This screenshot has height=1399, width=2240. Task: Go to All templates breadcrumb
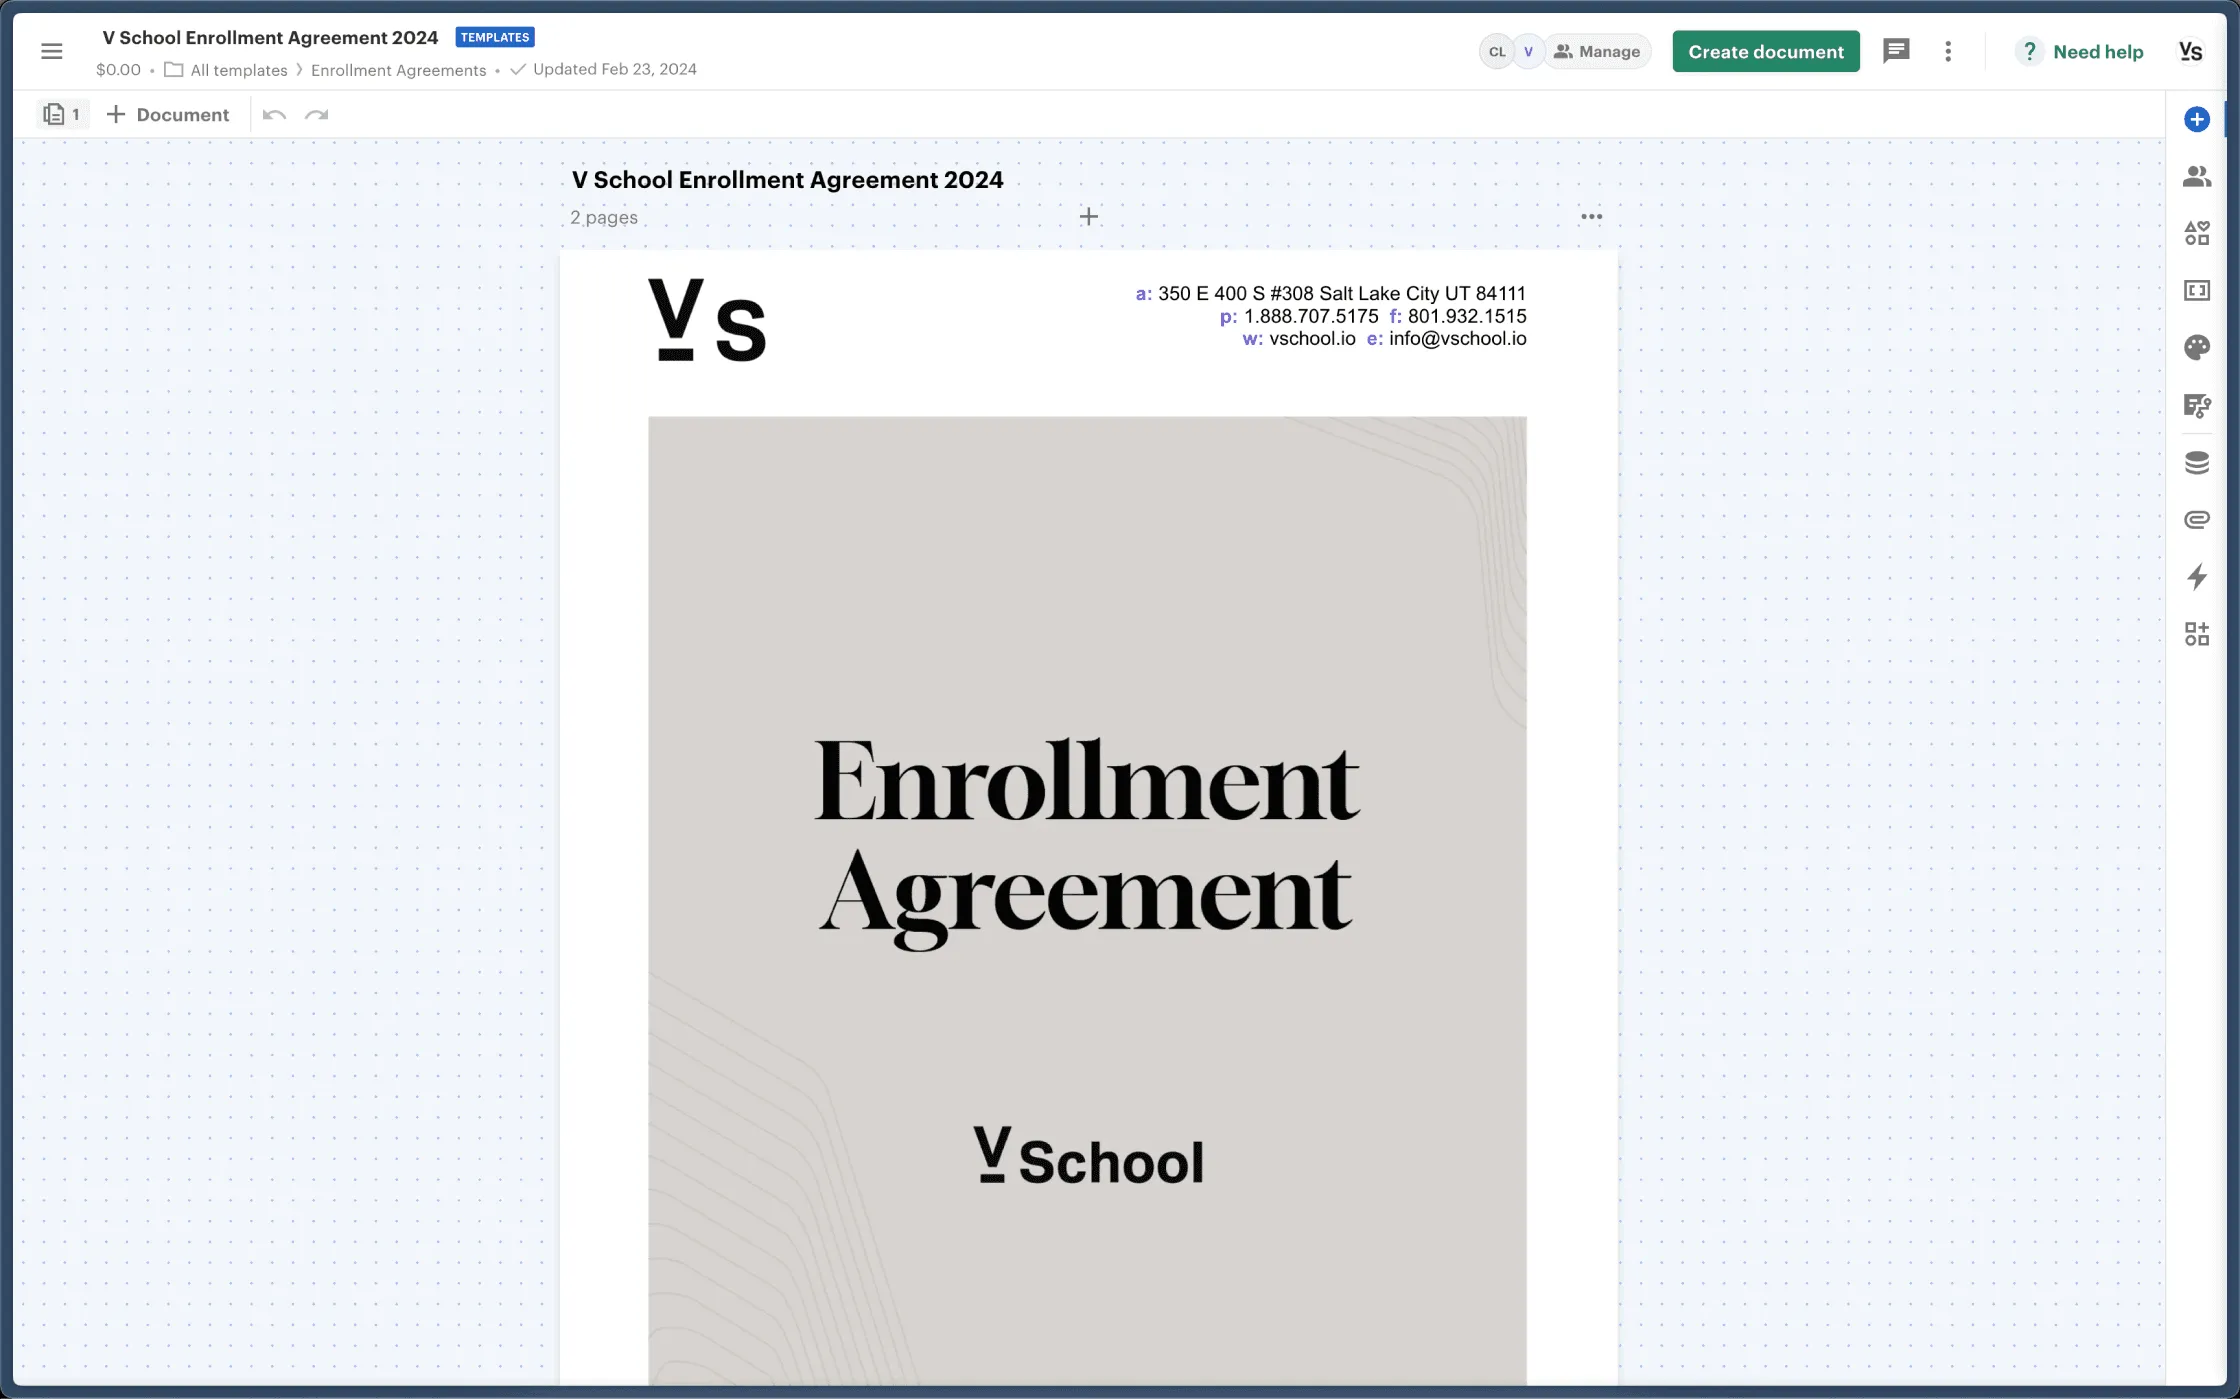click(x=239, y=70)
